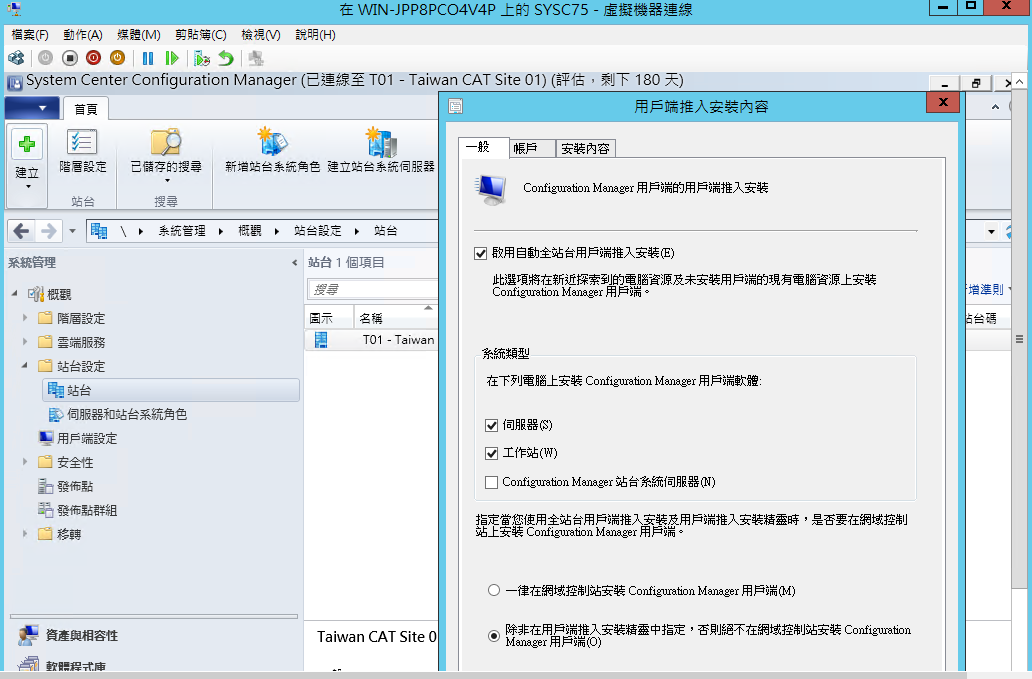Open the navigation history dropdown arrow
Image resolution: width=1032 pixels, height=679 pixels.
click(72, 231)
